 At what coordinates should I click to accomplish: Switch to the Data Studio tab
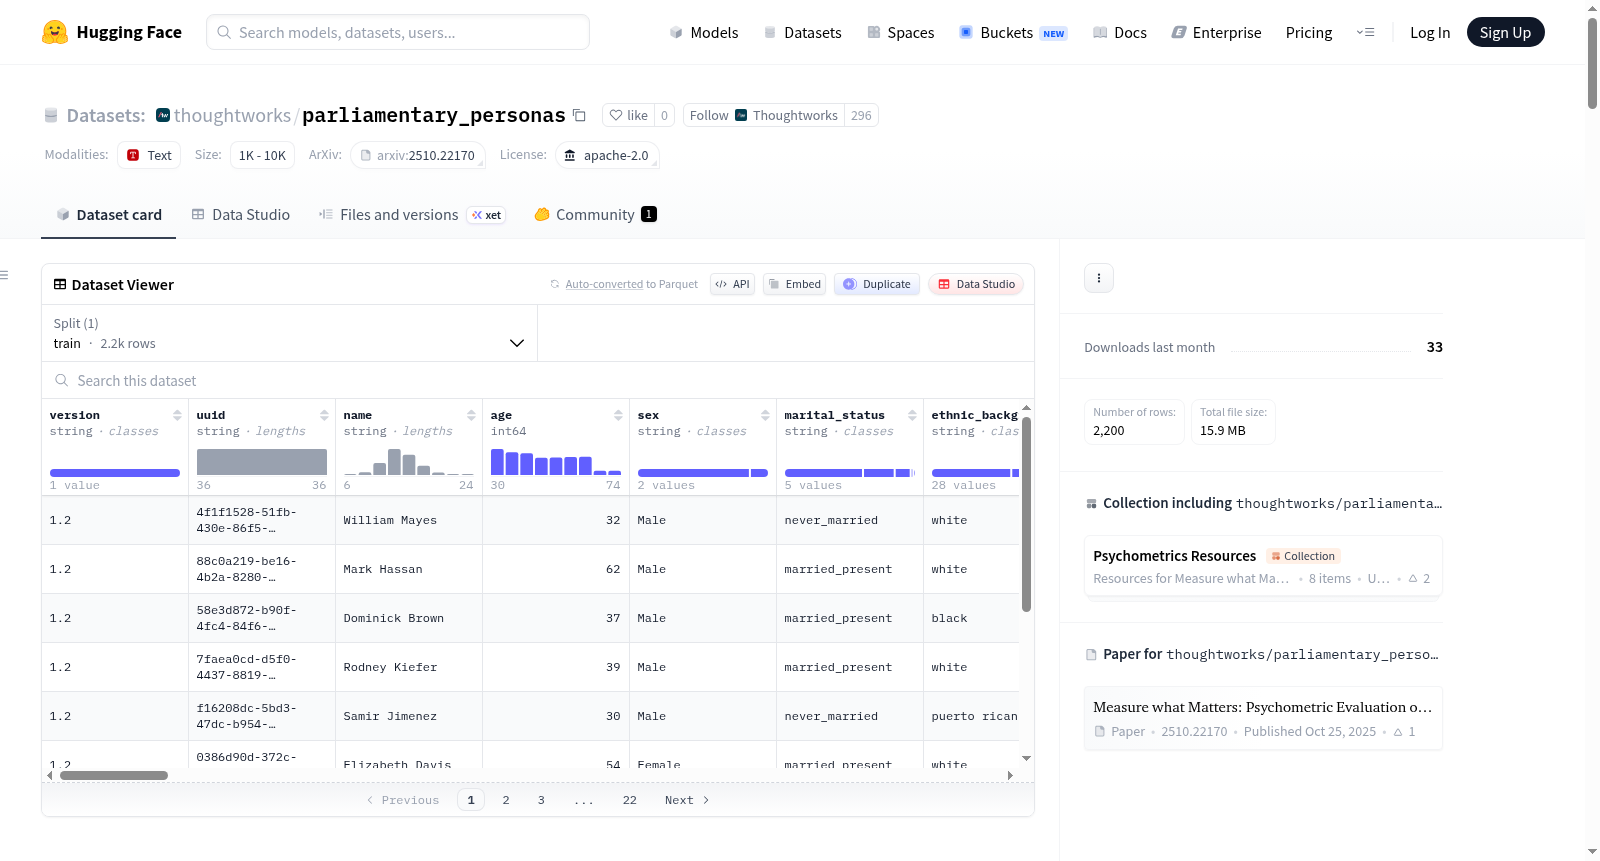pyautogui.click(x=241, y=214)
